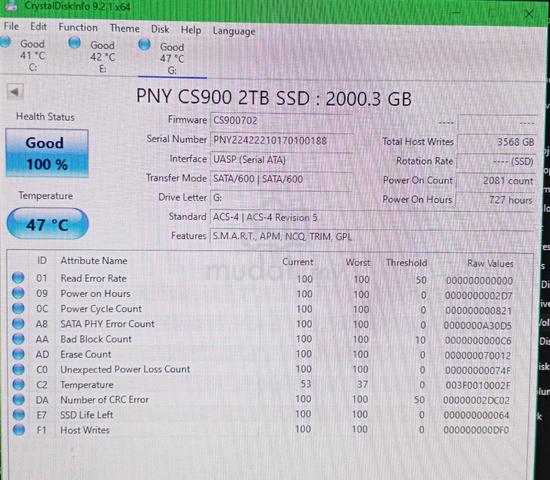Click the Temperature attribute status orb
This screenshot has height=480, width=550.
click(19, 384)
